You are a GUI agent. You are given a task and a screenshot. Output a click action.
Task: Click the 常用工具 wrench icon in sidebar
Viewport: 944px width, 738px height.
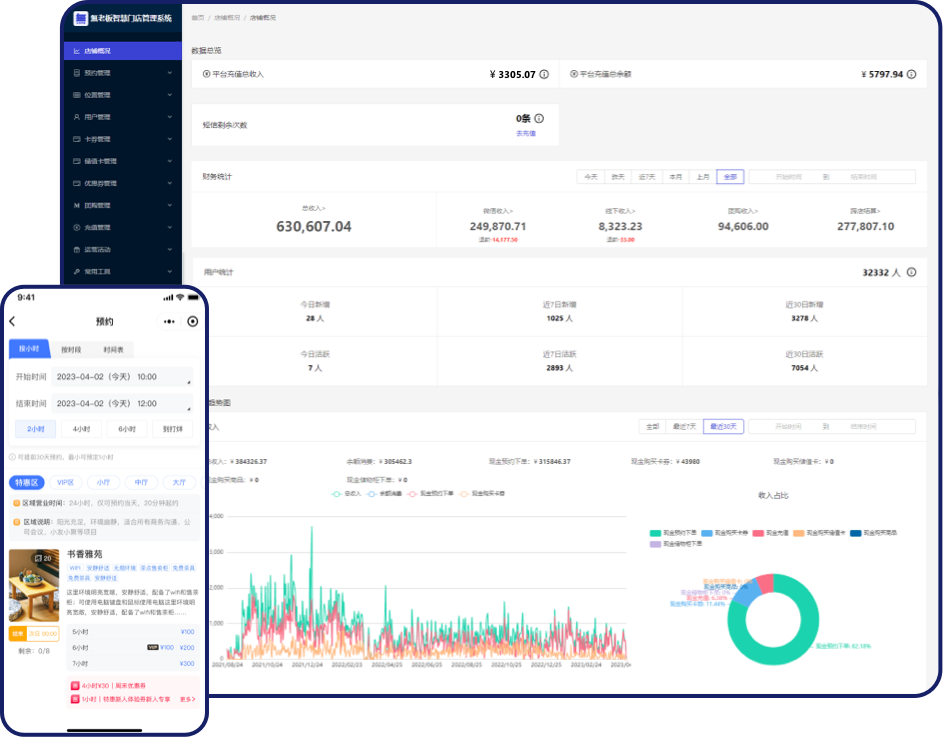77,271
